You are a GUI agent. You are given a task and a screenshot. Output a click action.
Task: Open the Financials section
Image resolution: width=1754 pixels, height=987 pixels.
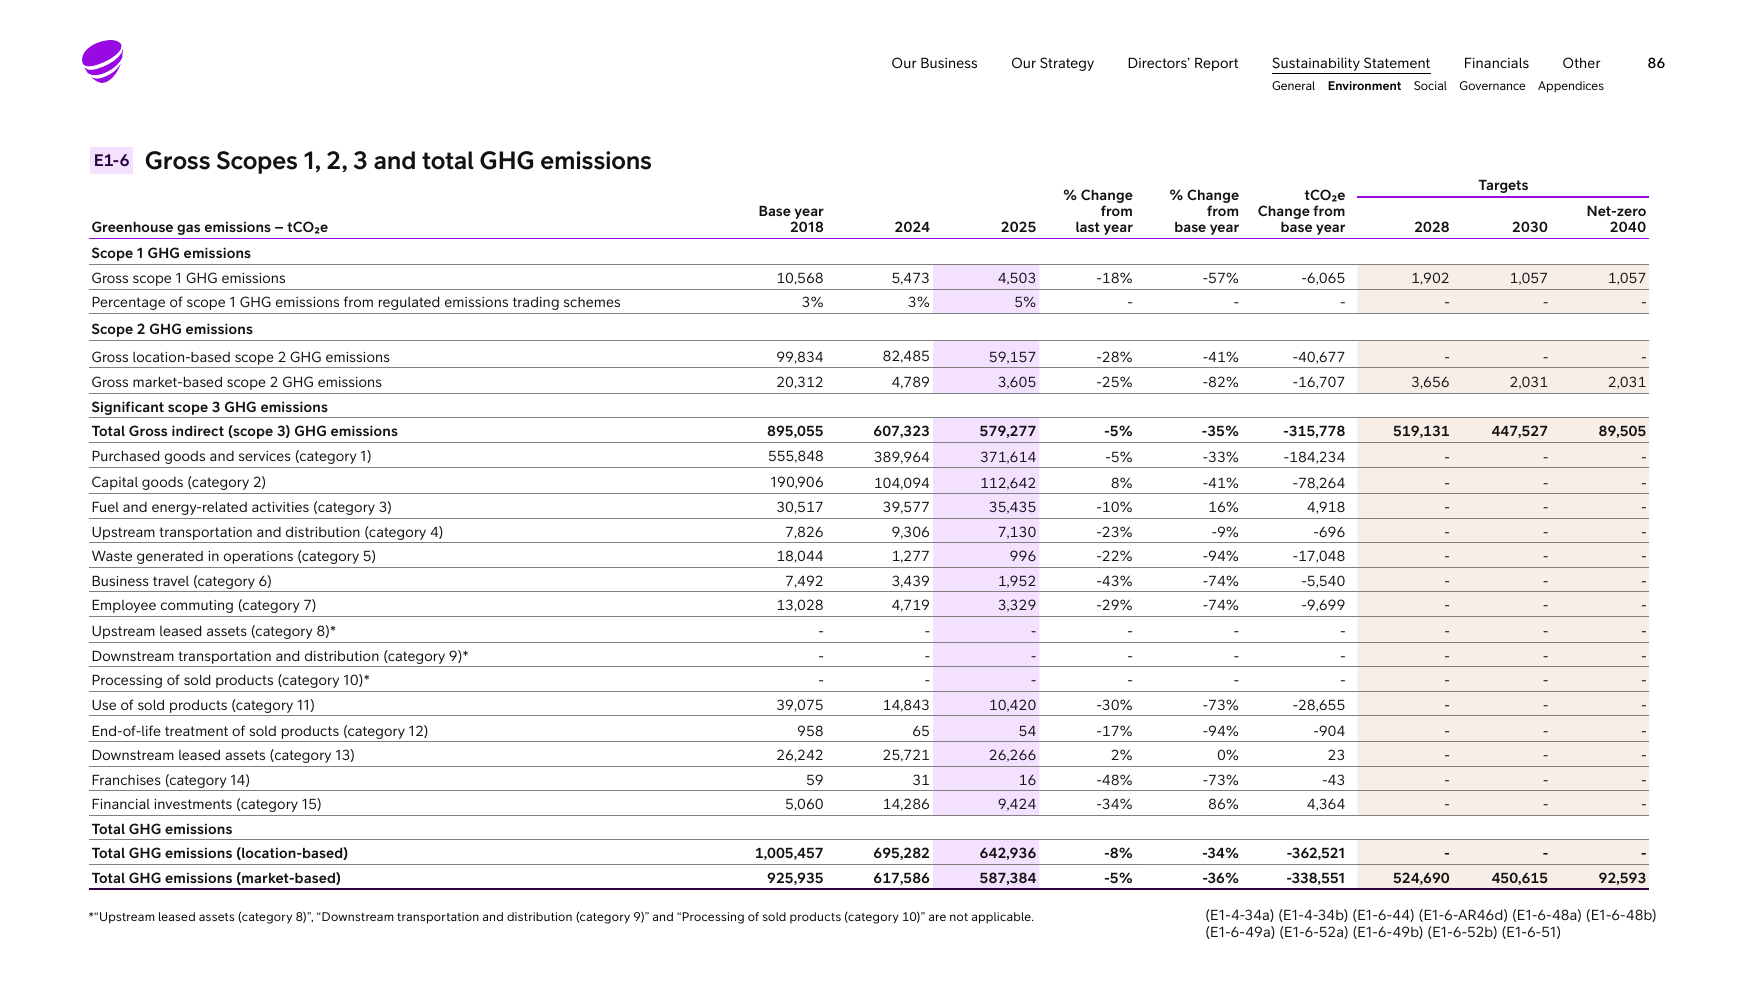pyautogui.click(x=1496, y=63)
